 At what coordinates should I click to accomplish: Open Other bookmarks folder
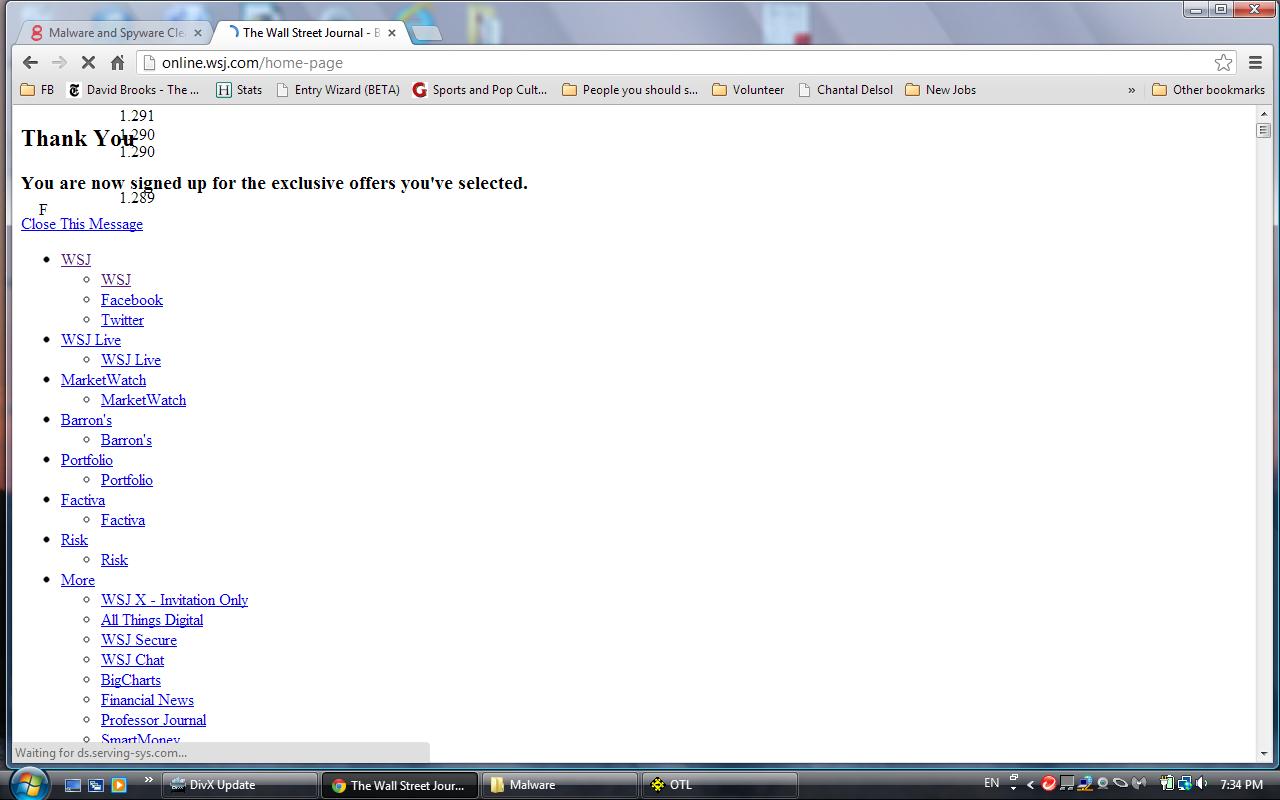(x=1208, y=90)
